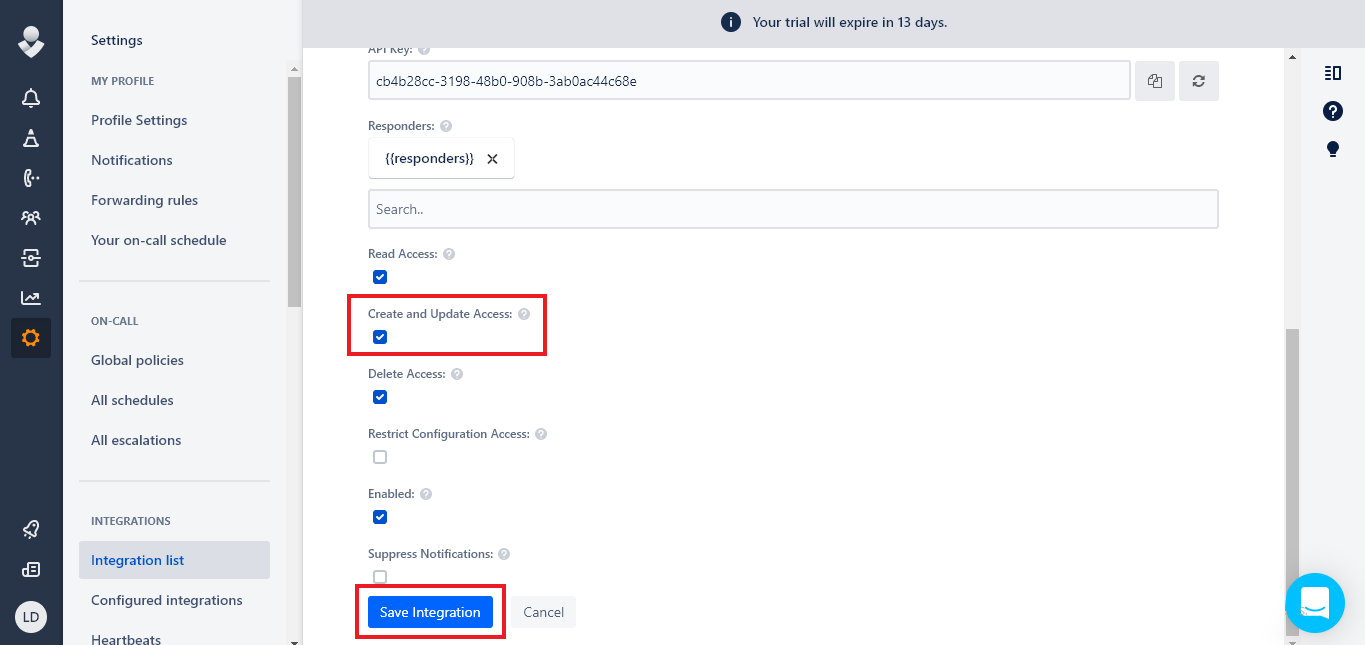The height and width of the screenshot is (645, 1365).
Task: Cancel the integration changes
Action: [543, 612]
